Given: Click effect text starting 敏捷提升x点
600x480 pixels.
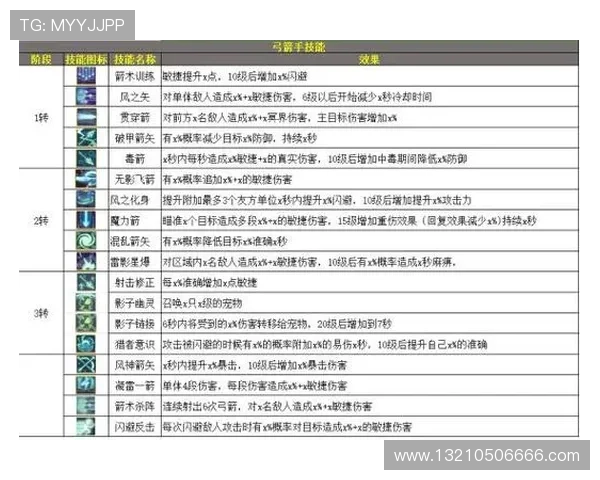Looking at the screenshot, I should pyautogui.click(x=235, y=77).
